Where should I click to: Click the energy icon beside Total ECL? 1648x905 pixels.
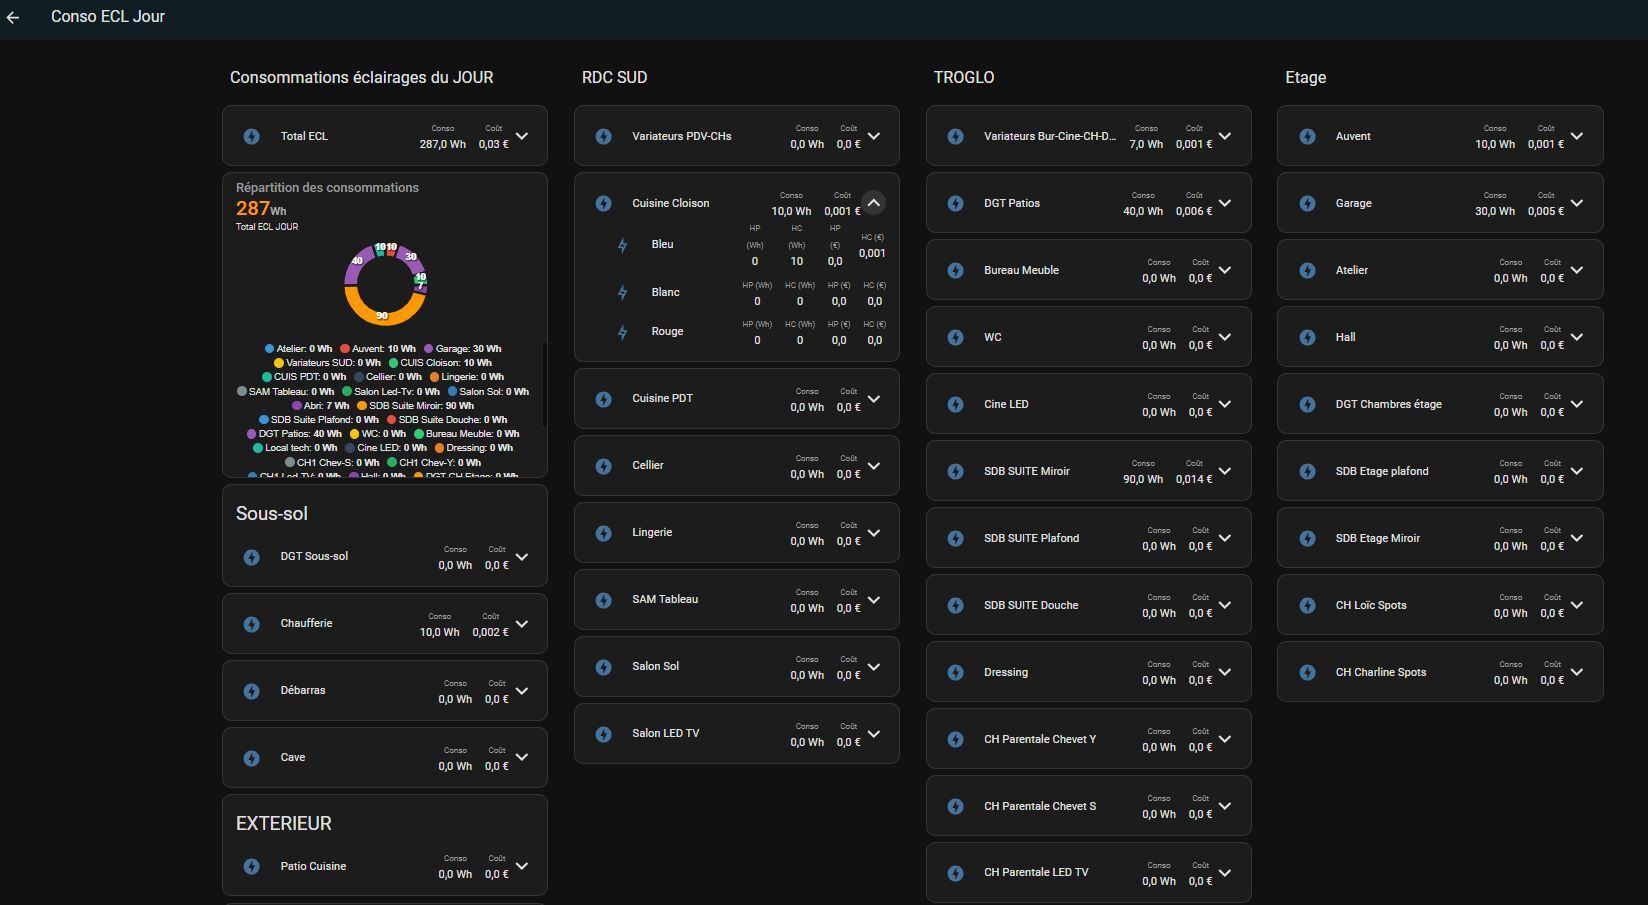pyautogui.click(x=252, y=136)
